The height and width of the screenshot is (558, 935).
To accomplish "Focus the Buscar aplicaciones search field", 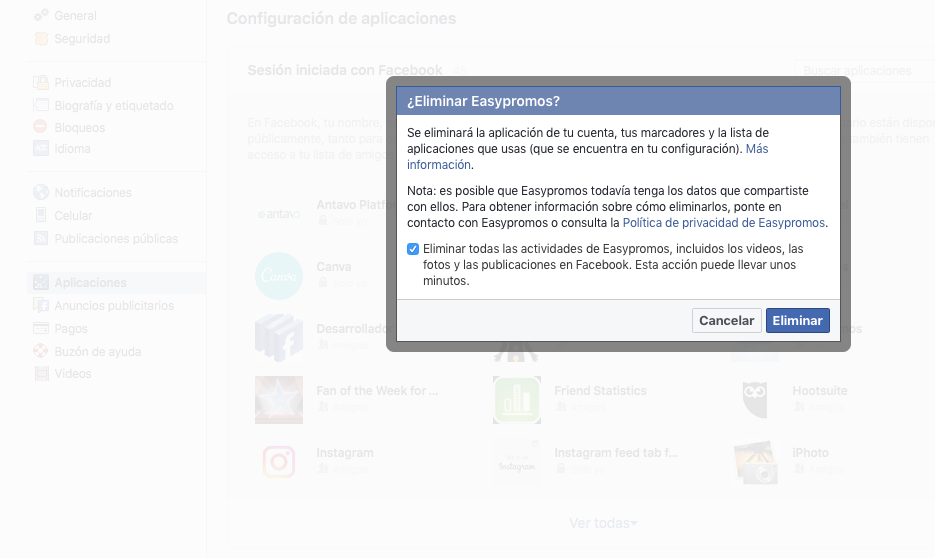I will pos(865,70).
